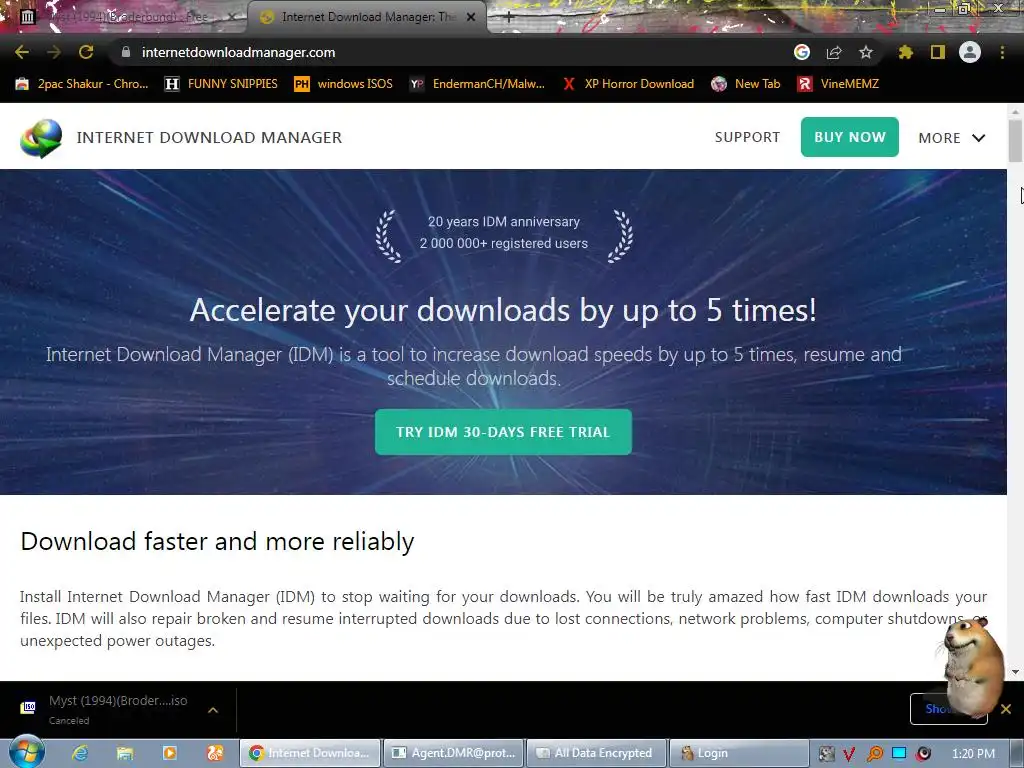Reload the current page
Viewport: 1024px width, 768px height.
[x=86, y=52]
